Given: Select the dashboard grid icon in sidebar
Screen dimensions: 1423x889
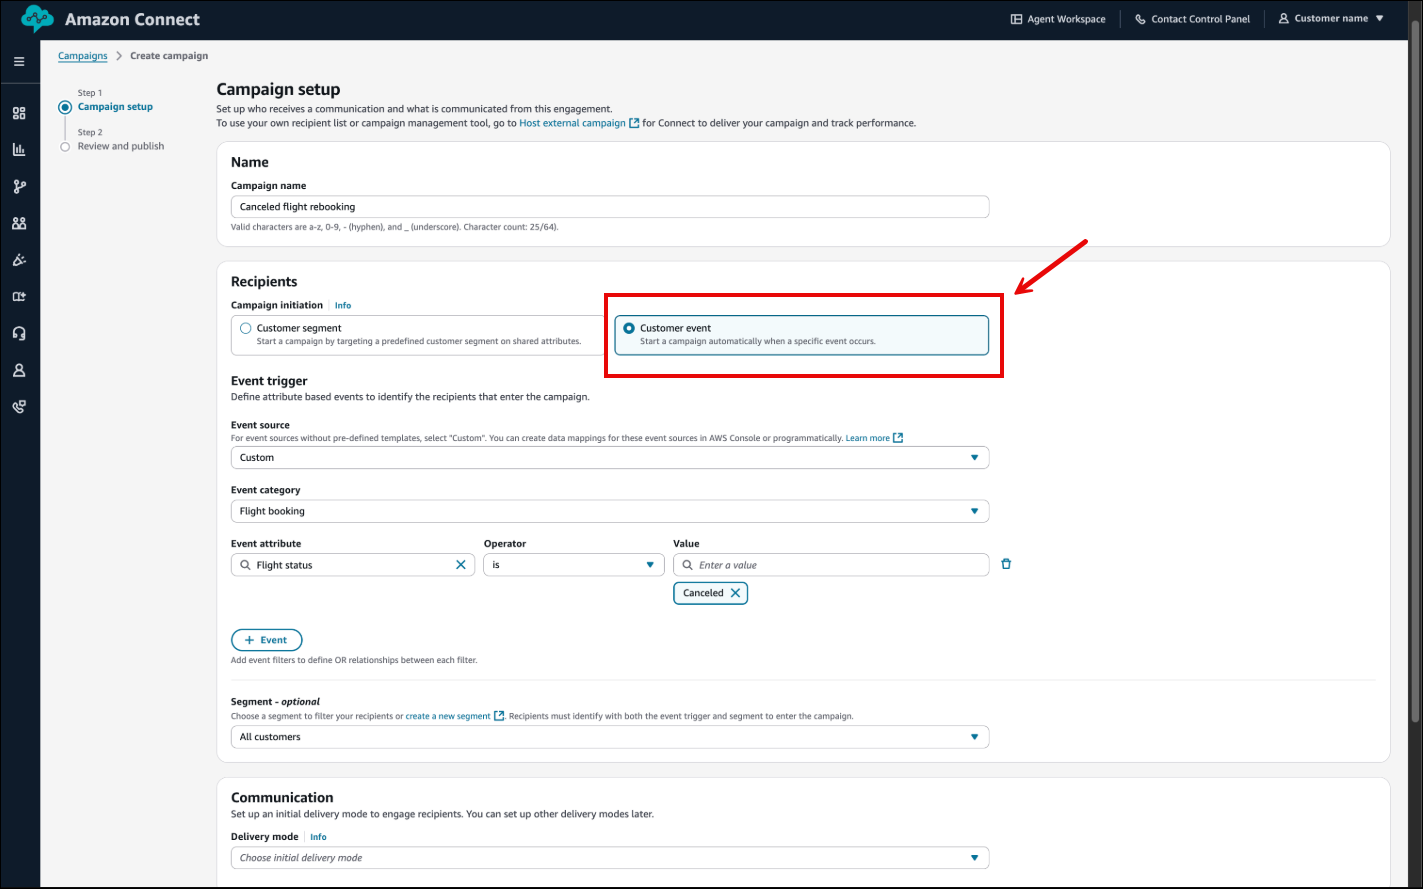Looking at the screenshot, I should click(19, 113).
